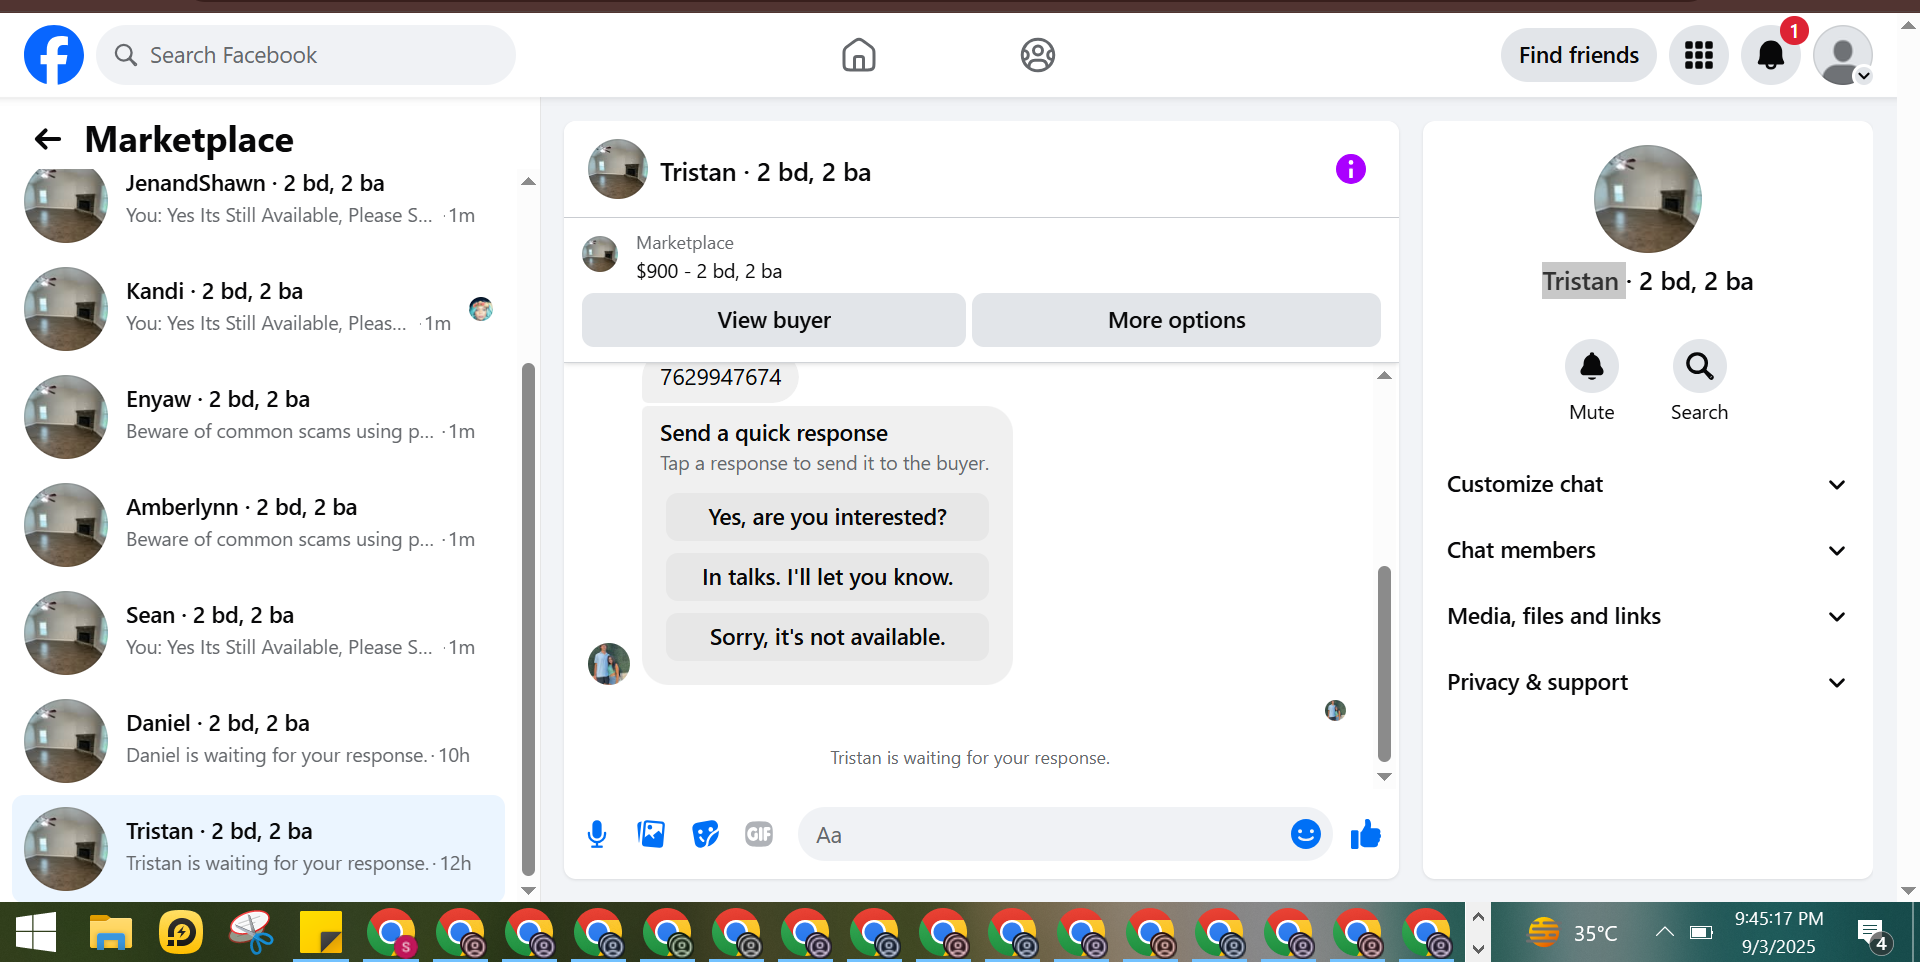This screenshot has height=962, width=1920.
Task: Click the battery icon in the tray
Action: click(x=1701, y=932)
